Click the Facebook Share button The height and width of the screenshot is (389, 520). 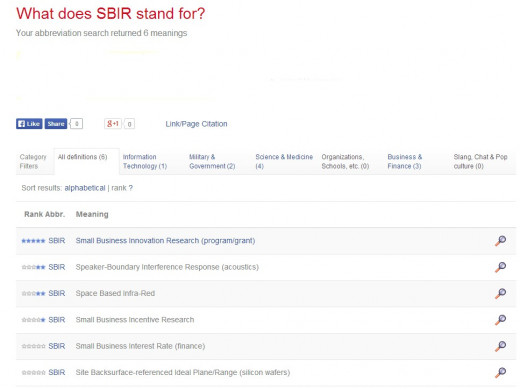[x=56, y=124]
